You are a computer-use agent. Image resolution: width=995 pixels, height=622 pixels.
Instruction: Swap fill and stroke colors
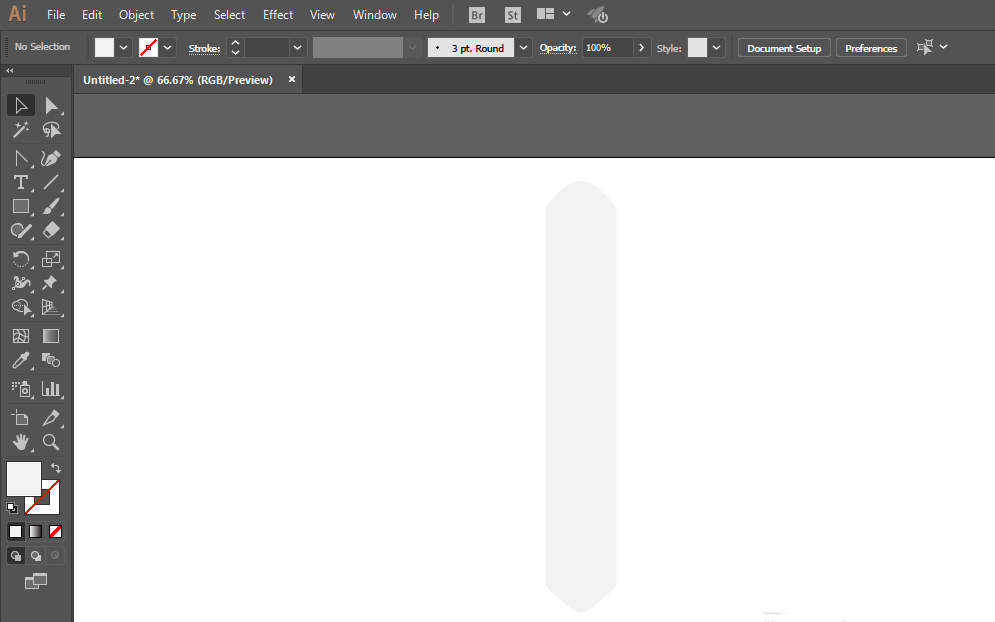coord(56,467)
